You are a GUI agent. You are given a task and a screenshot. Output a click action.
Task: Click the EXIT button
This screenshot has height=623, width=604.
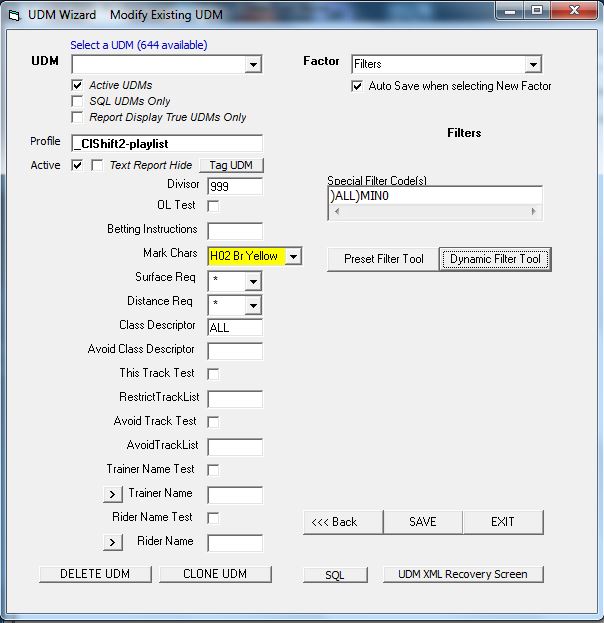click(x=503, y=522)
